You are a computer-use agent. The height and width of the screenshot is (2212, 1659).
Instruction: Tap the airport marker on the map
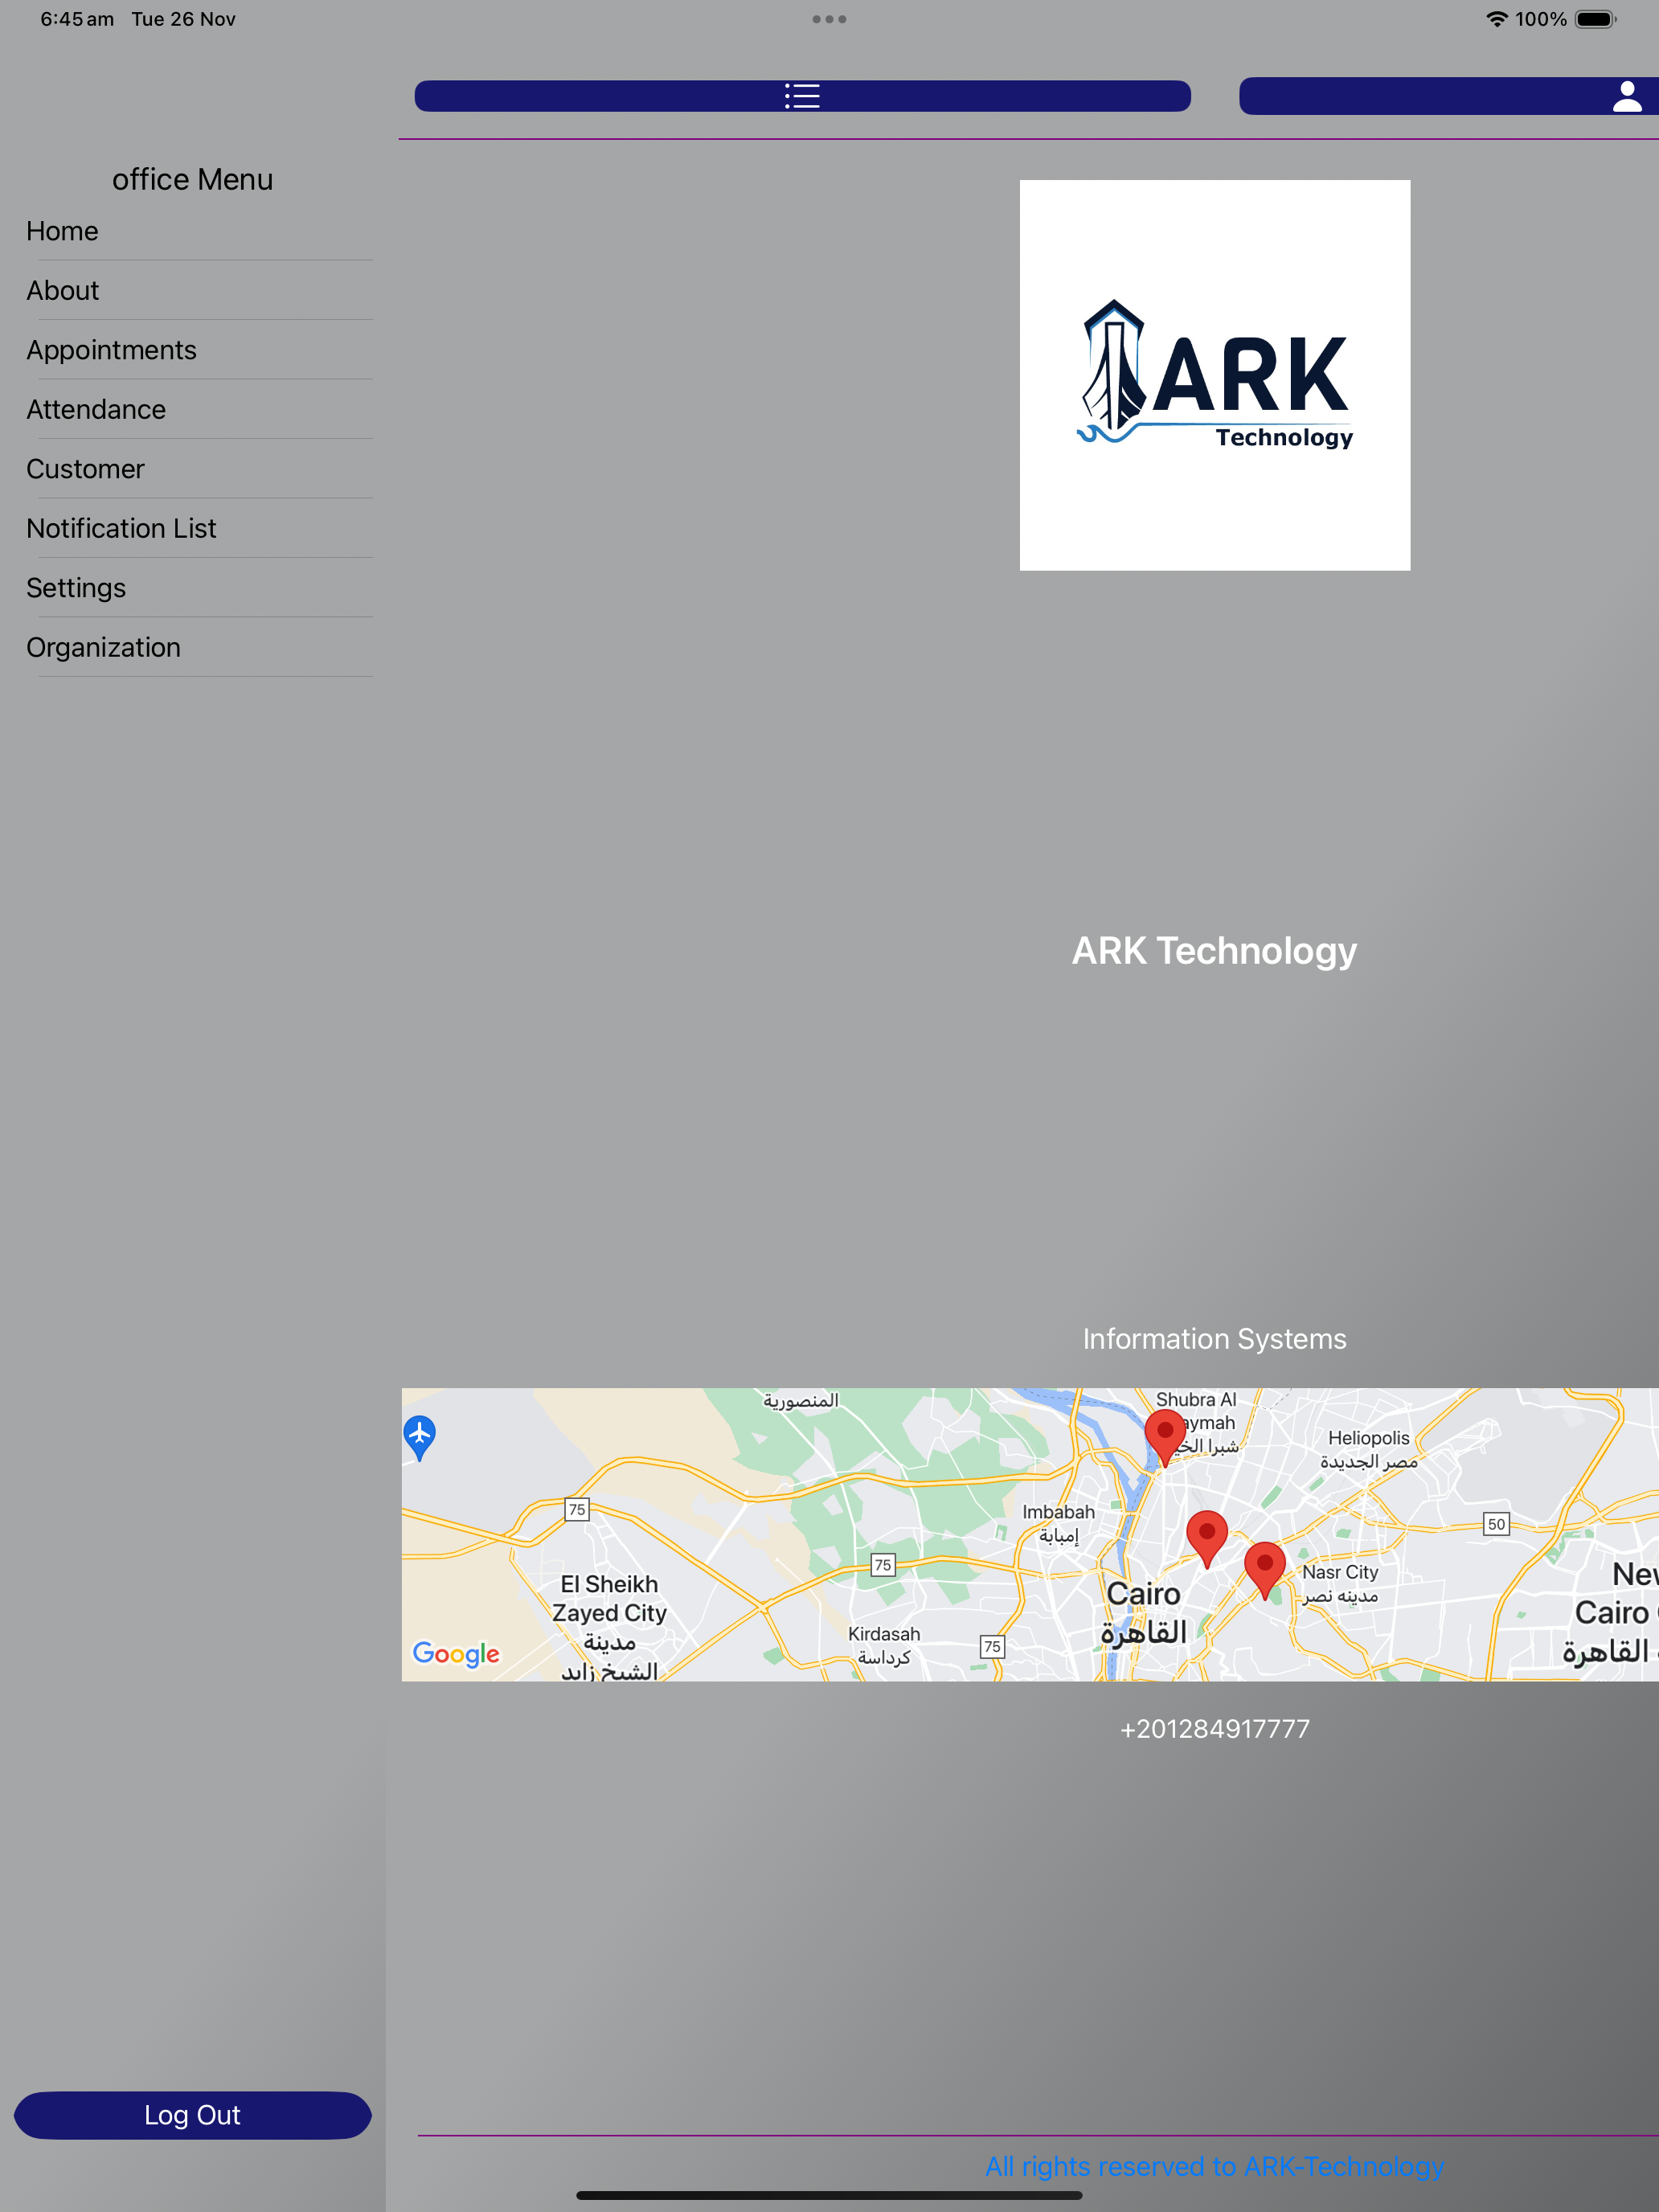(x=420, y=1437)
